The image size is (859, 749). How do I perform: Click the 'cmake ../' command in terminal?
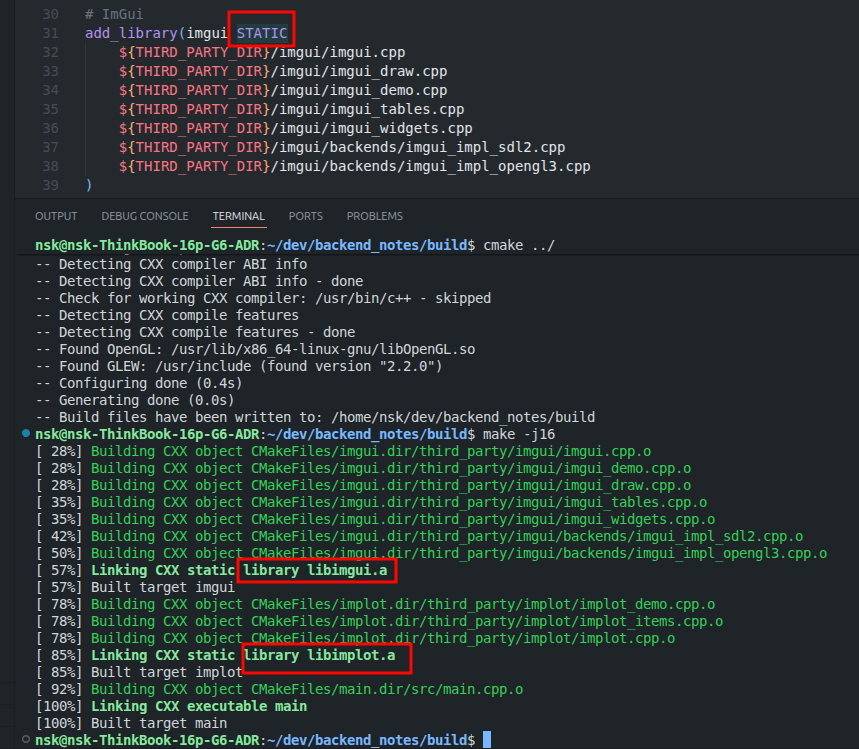point(518,247)
